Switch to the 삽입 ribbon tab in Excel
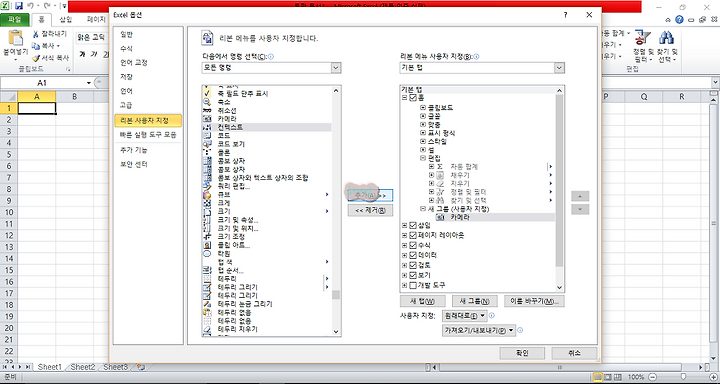This screenshot has height=384, width=720. coord(65,20)
